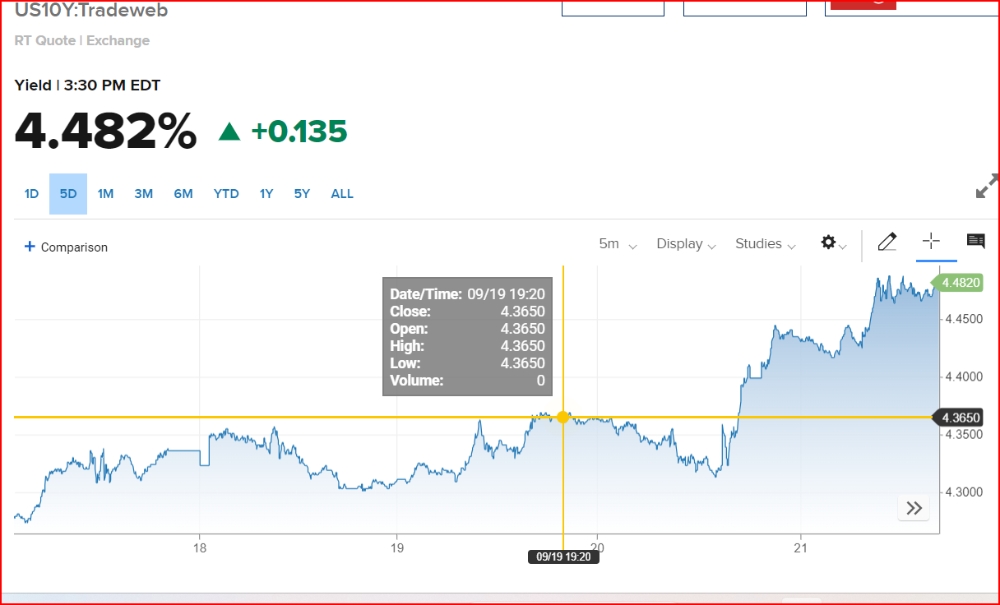The image size is (1000, 605).
Task: Jump to latest data with double chevron
Action: pos(914,508)
